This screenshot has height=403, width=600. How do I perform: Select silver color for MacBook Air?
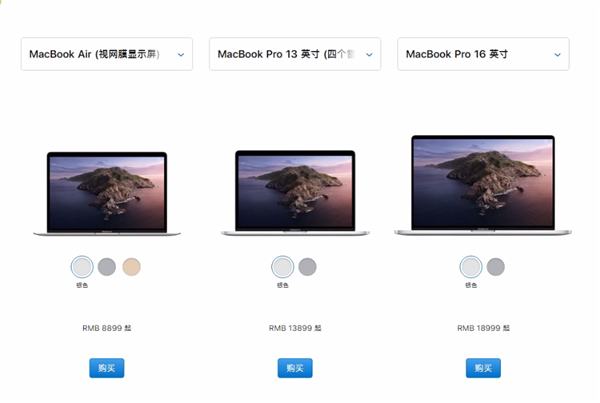point(82,267)
